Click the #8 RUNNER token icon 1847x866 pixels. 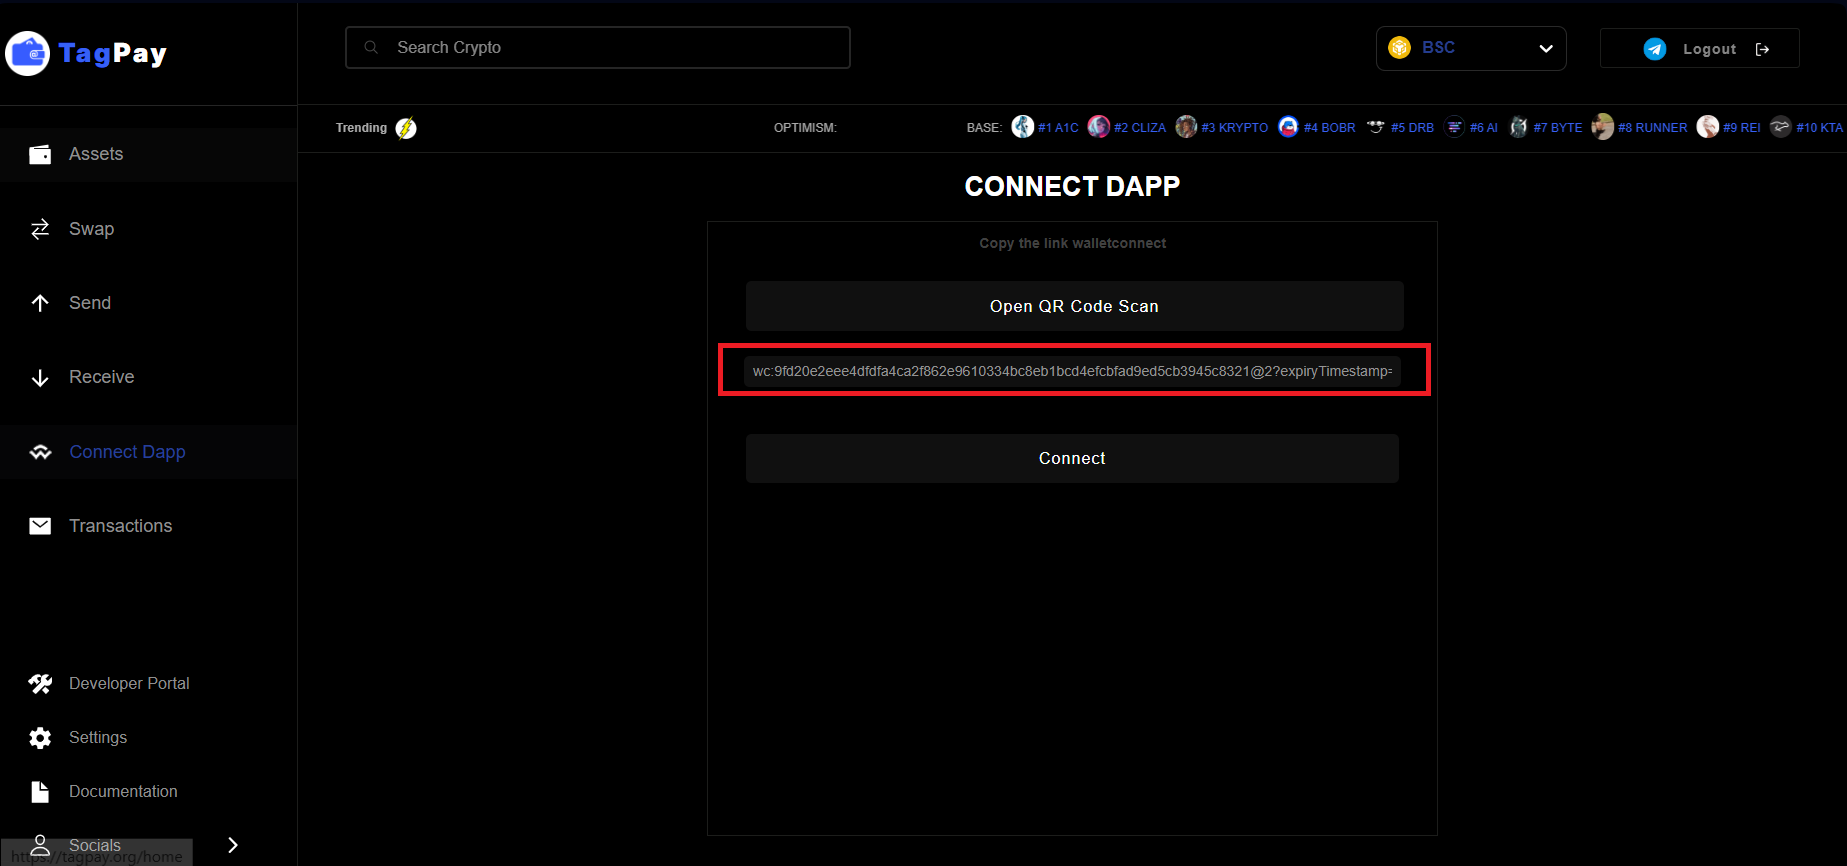click(1602, 127)
